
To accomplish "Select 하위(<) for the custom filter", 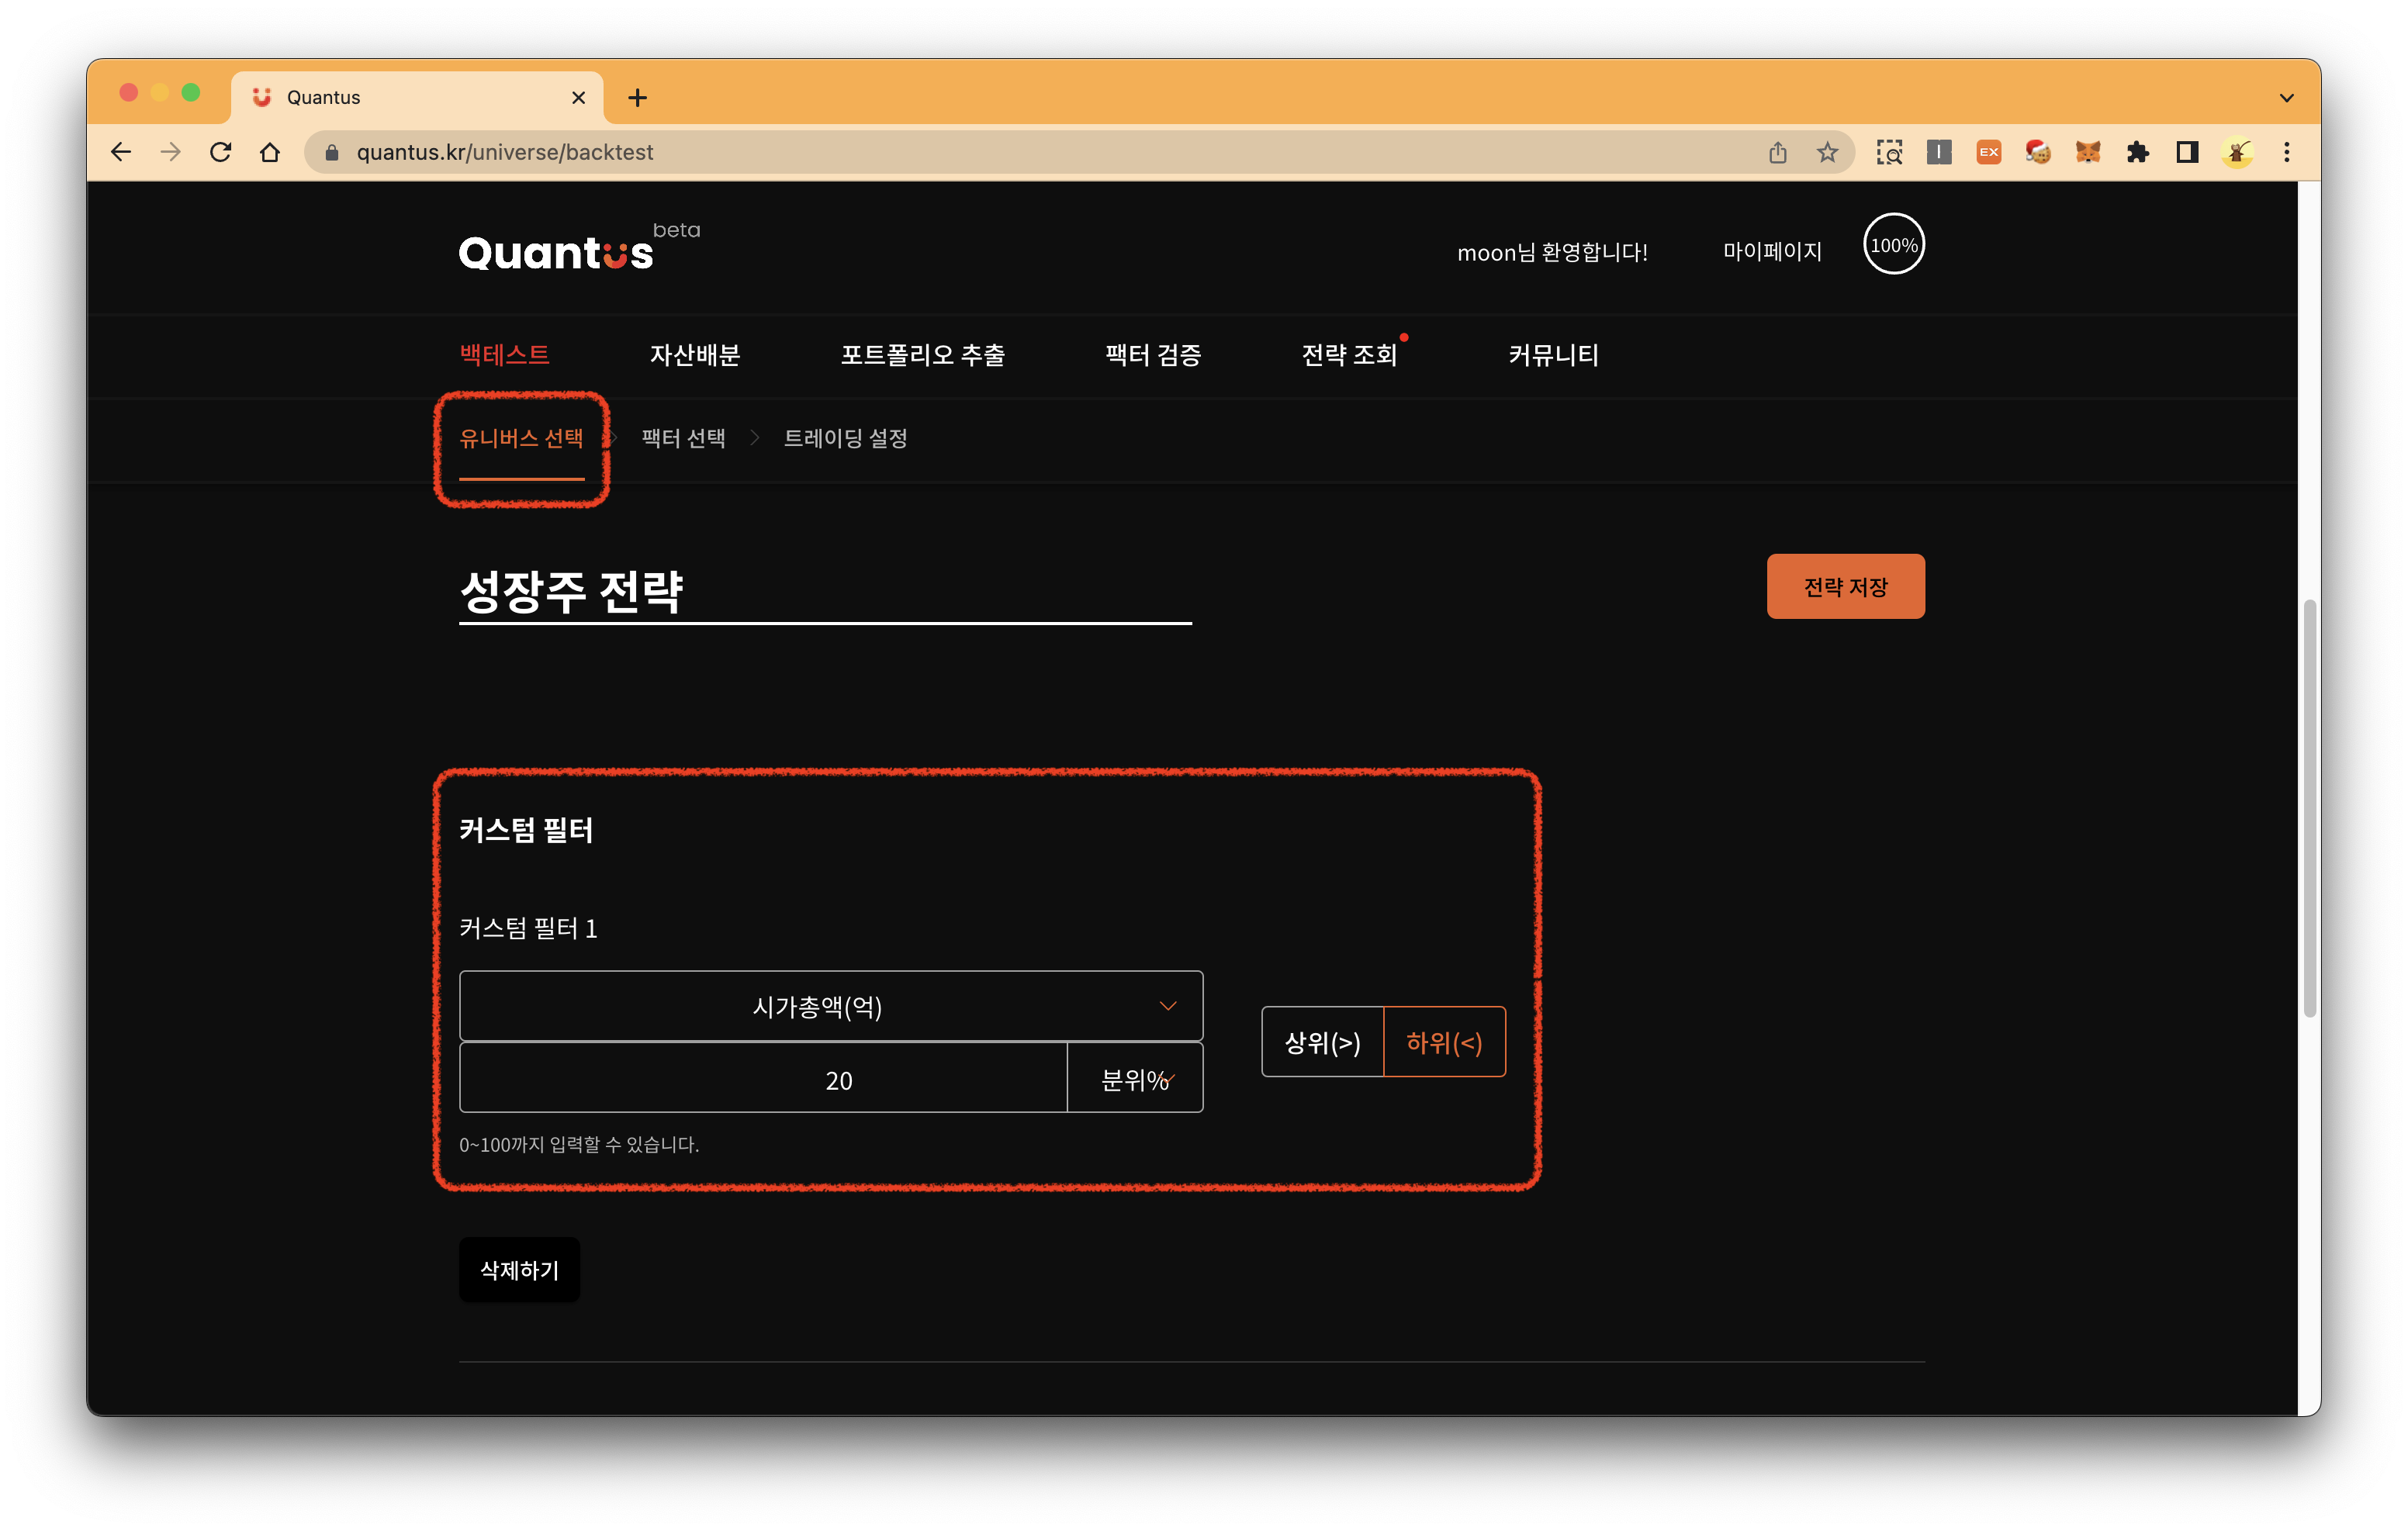I will (x=1444, y=1041).
